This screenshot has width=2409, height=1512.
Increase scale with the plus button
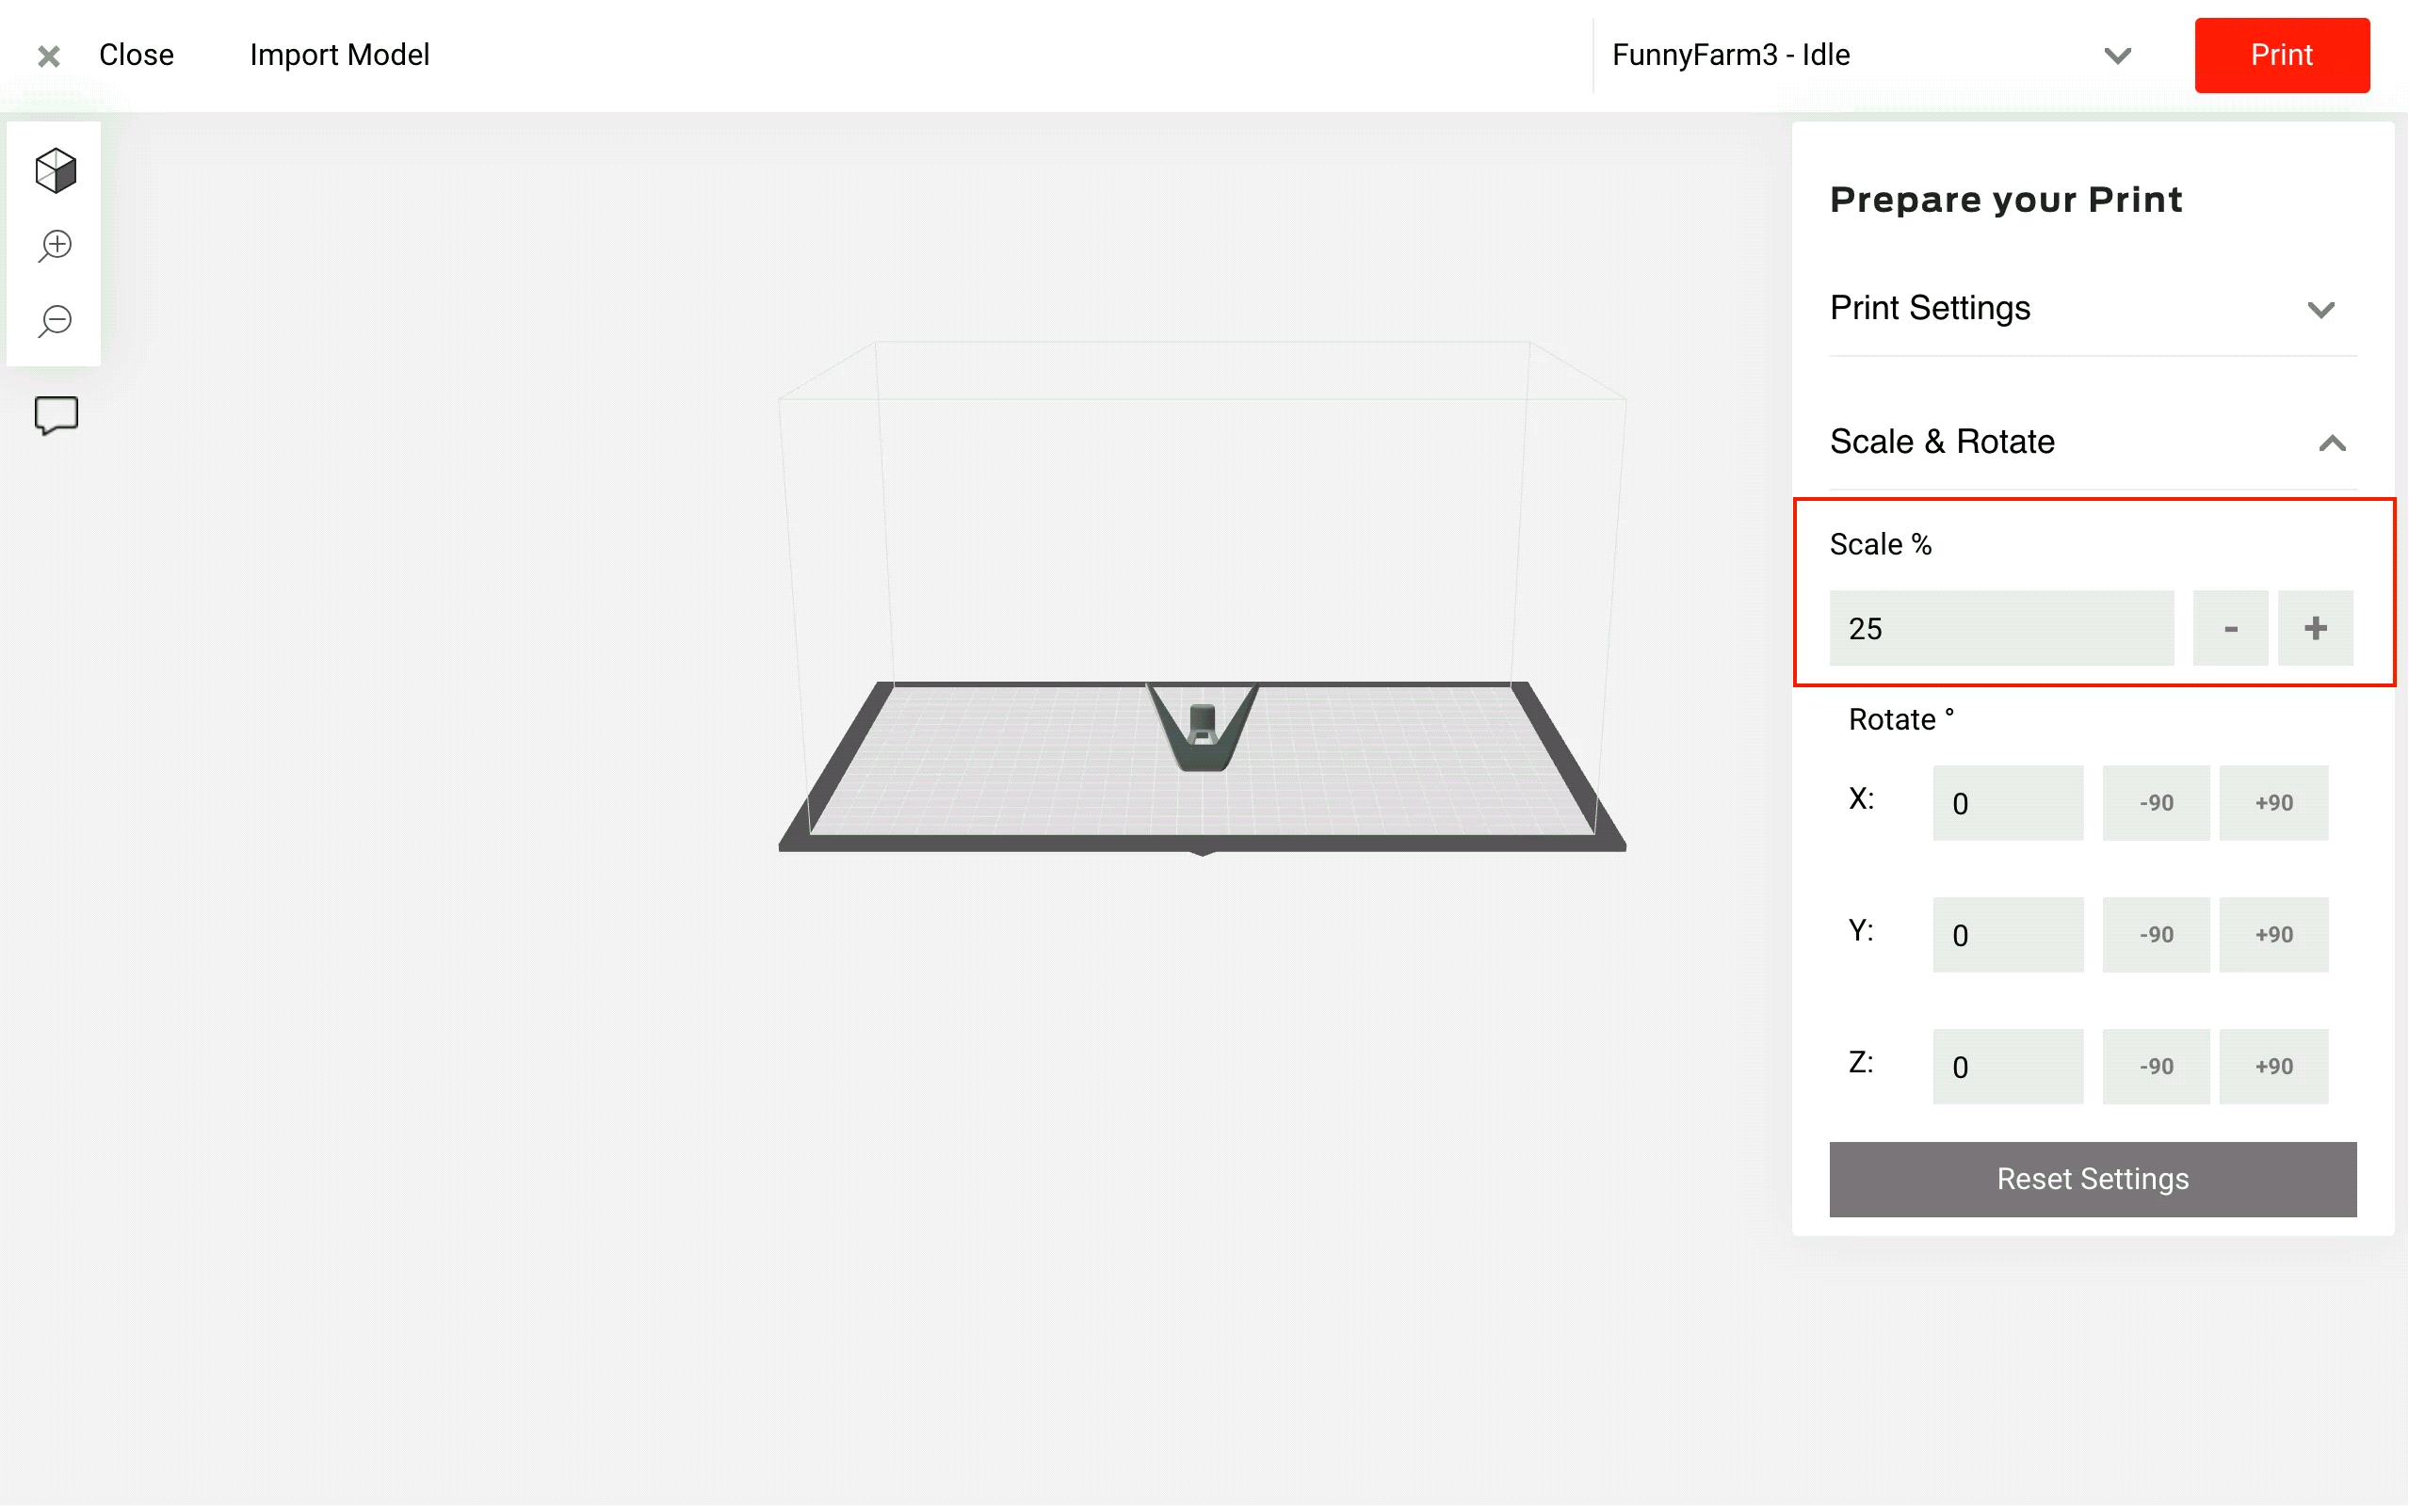click(2315, 628)
